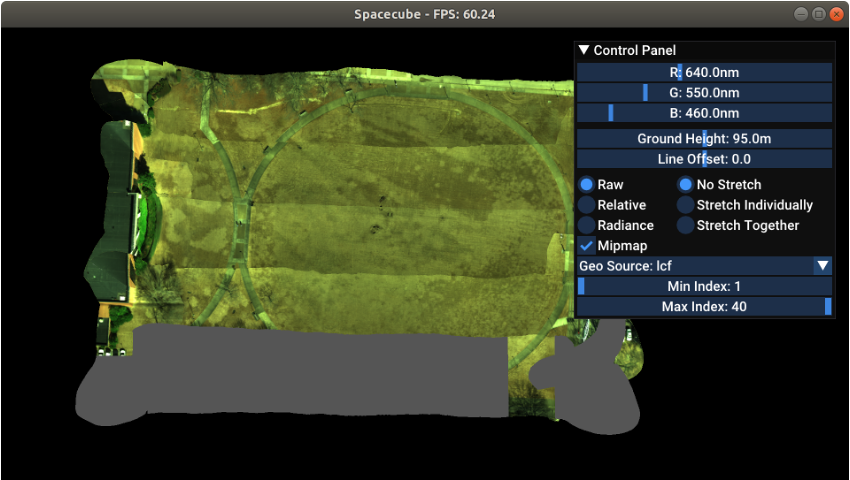The image size is (850, 480).
Task: Click the Line Offset slider
Action: pos(704,159)
